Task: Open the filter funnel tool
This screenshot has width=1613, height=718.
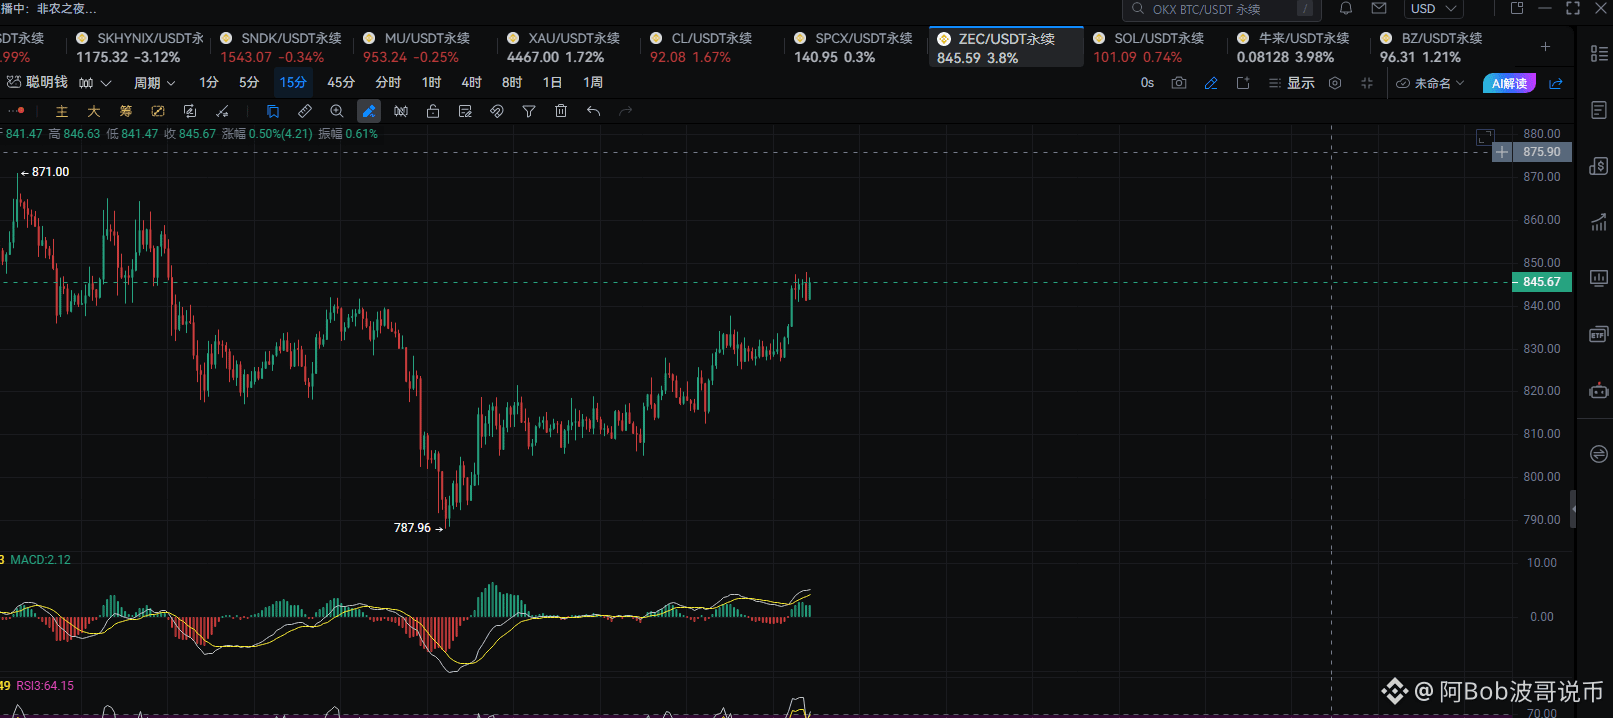Action: point(529,111)
